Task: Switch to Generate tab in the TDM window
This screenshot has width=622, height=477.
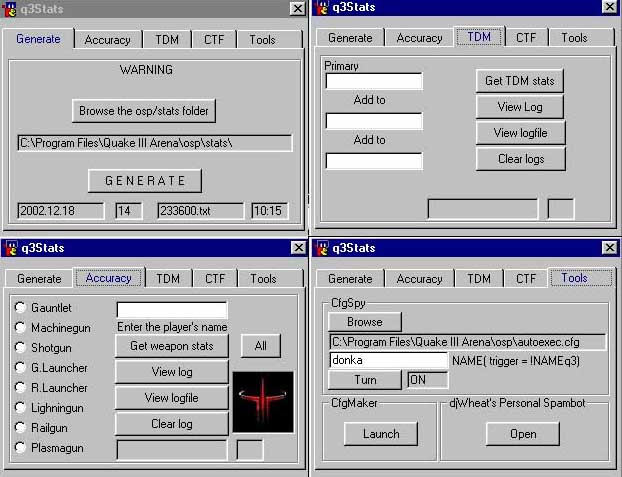Action: point(350,38)
